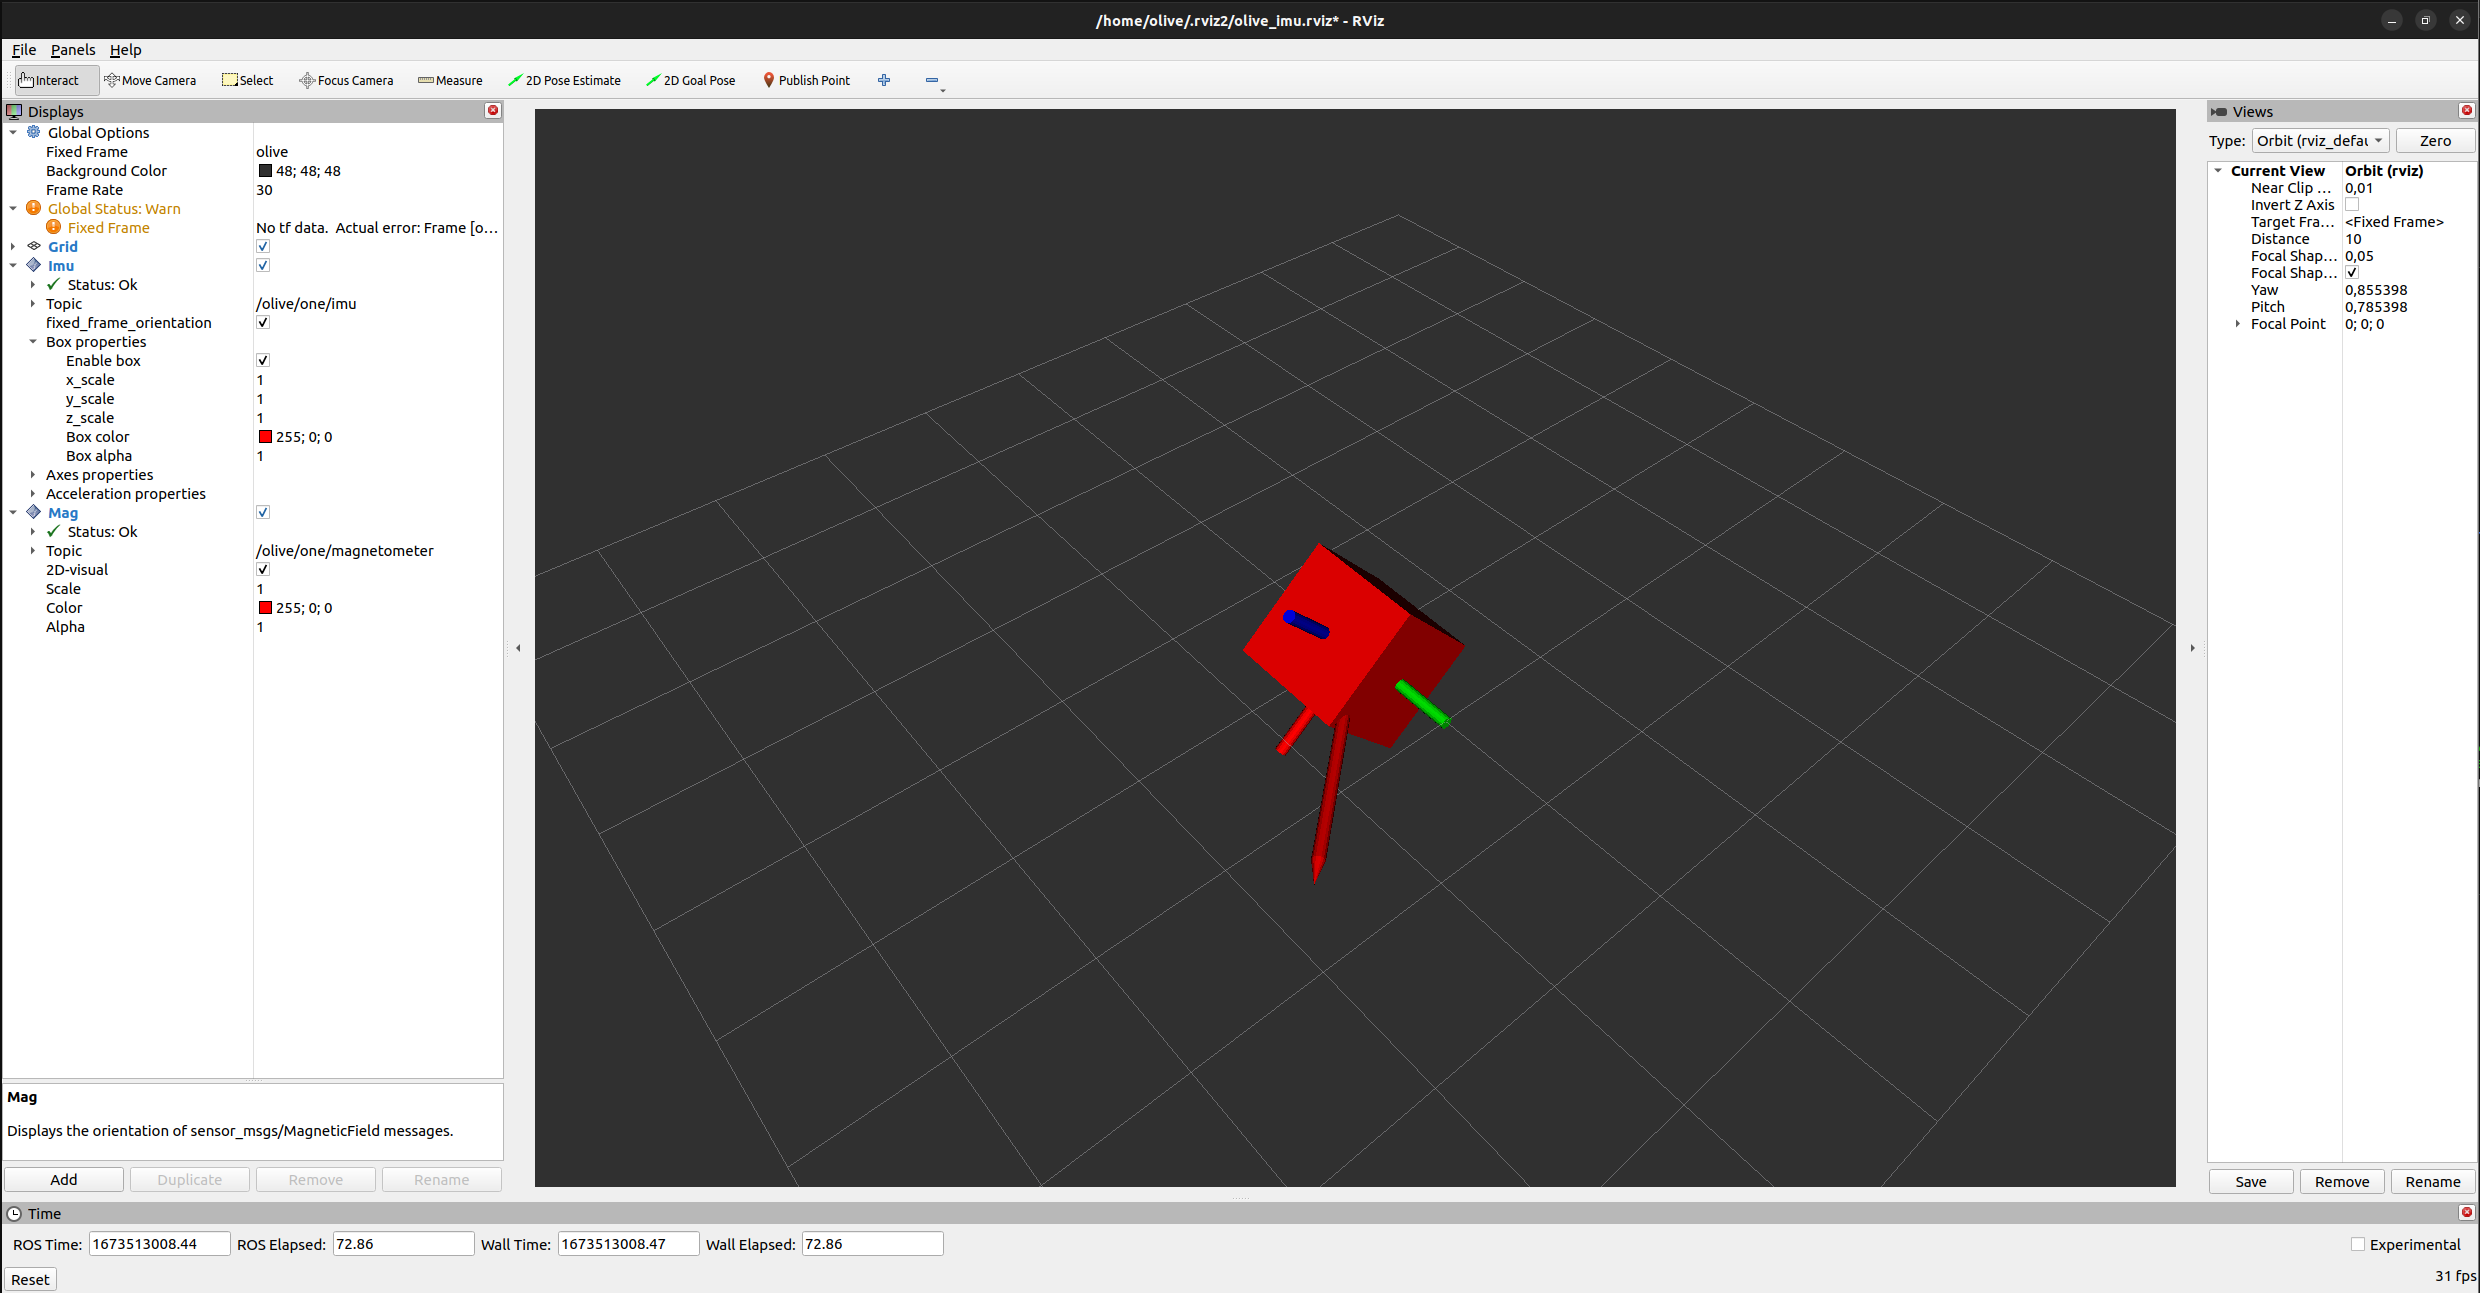Screen dimensions: 2480x1293
Task: Click the minus remove-tool icon
Action: (932, 80)
